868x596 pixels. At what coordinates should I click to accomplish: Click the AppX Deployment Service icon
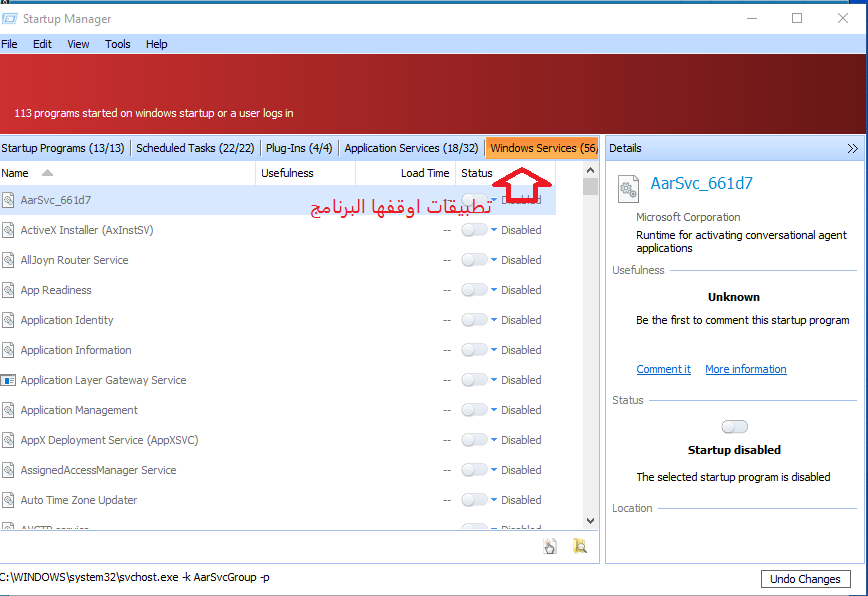8,440
